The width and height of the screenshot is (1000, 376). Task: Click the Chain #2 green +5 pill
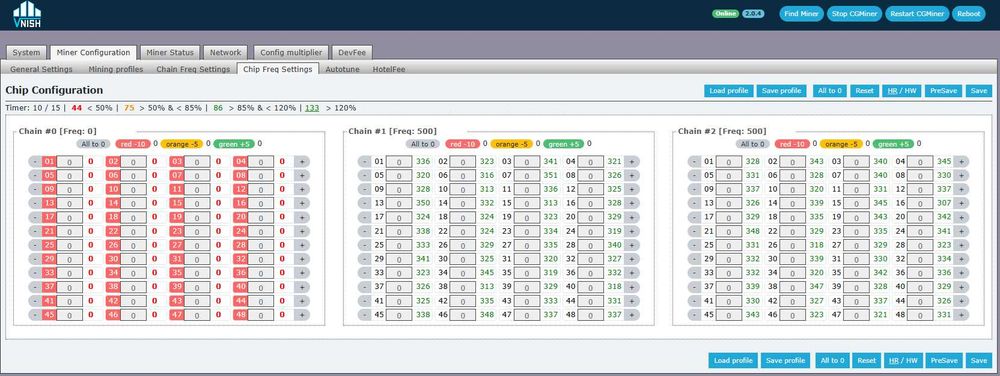(x=893, y=144)
